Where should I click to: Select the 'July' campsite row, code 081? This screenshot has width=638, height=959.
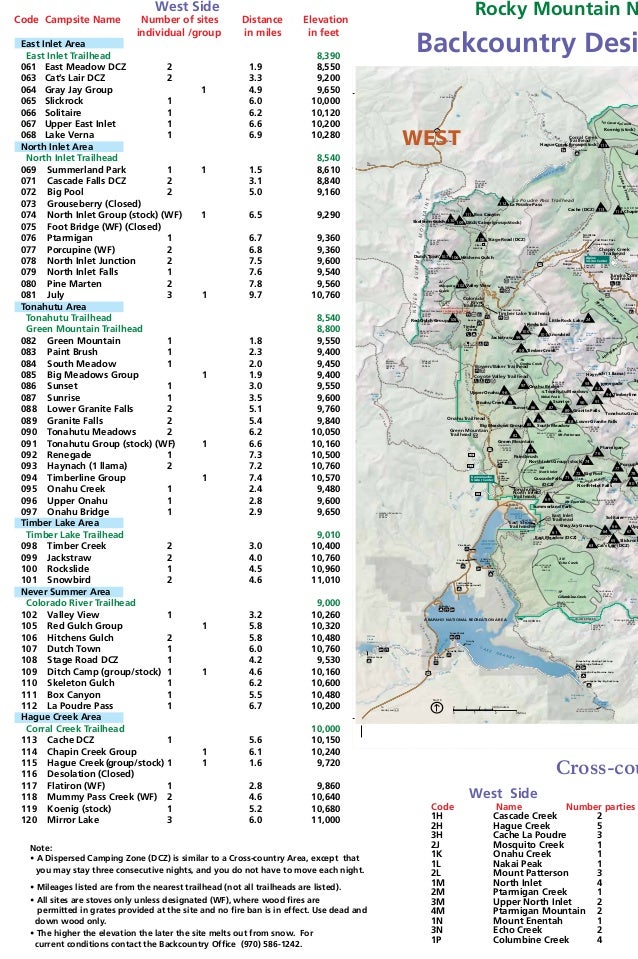[180, 295]
